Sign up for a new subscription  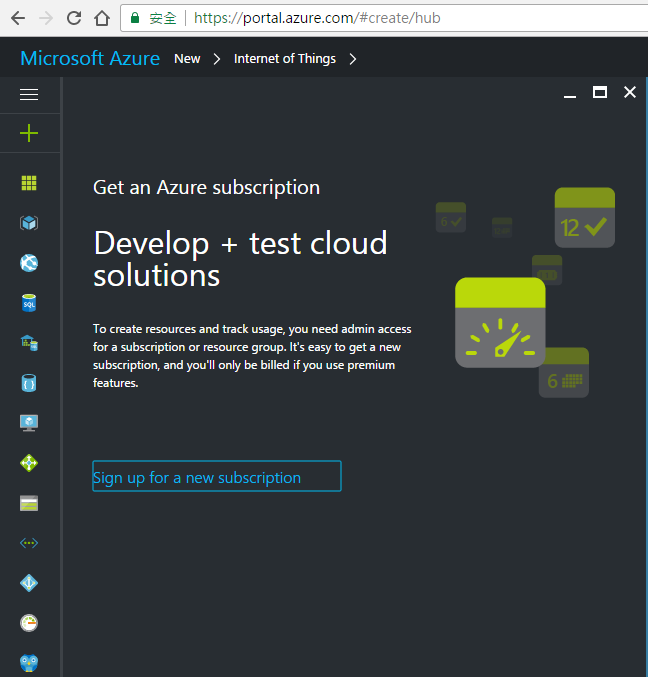[x=217, y=476]
